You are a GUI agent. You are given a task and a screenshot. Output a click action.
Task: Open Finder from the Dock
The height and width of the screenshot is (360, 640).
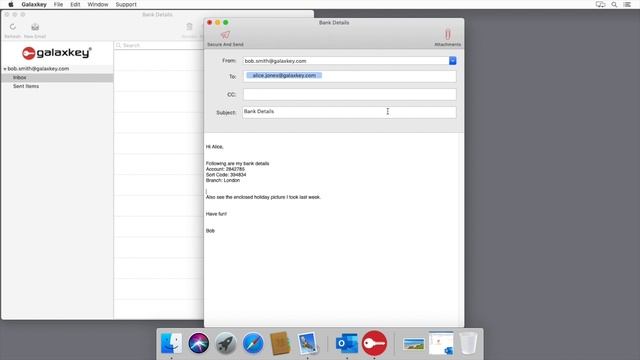(x=171, y=343)
